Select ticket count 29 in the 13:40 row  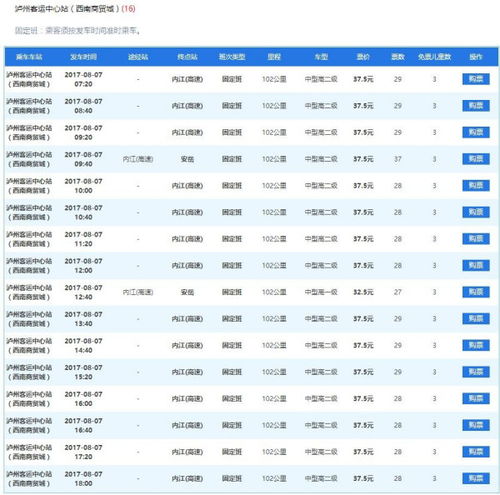(x=398, y=319)
